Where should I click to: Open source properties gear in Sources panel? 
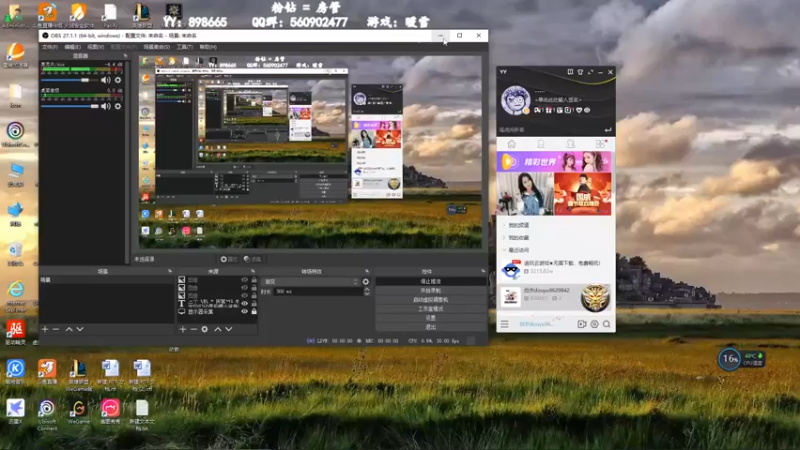click(x=205, y=329)
